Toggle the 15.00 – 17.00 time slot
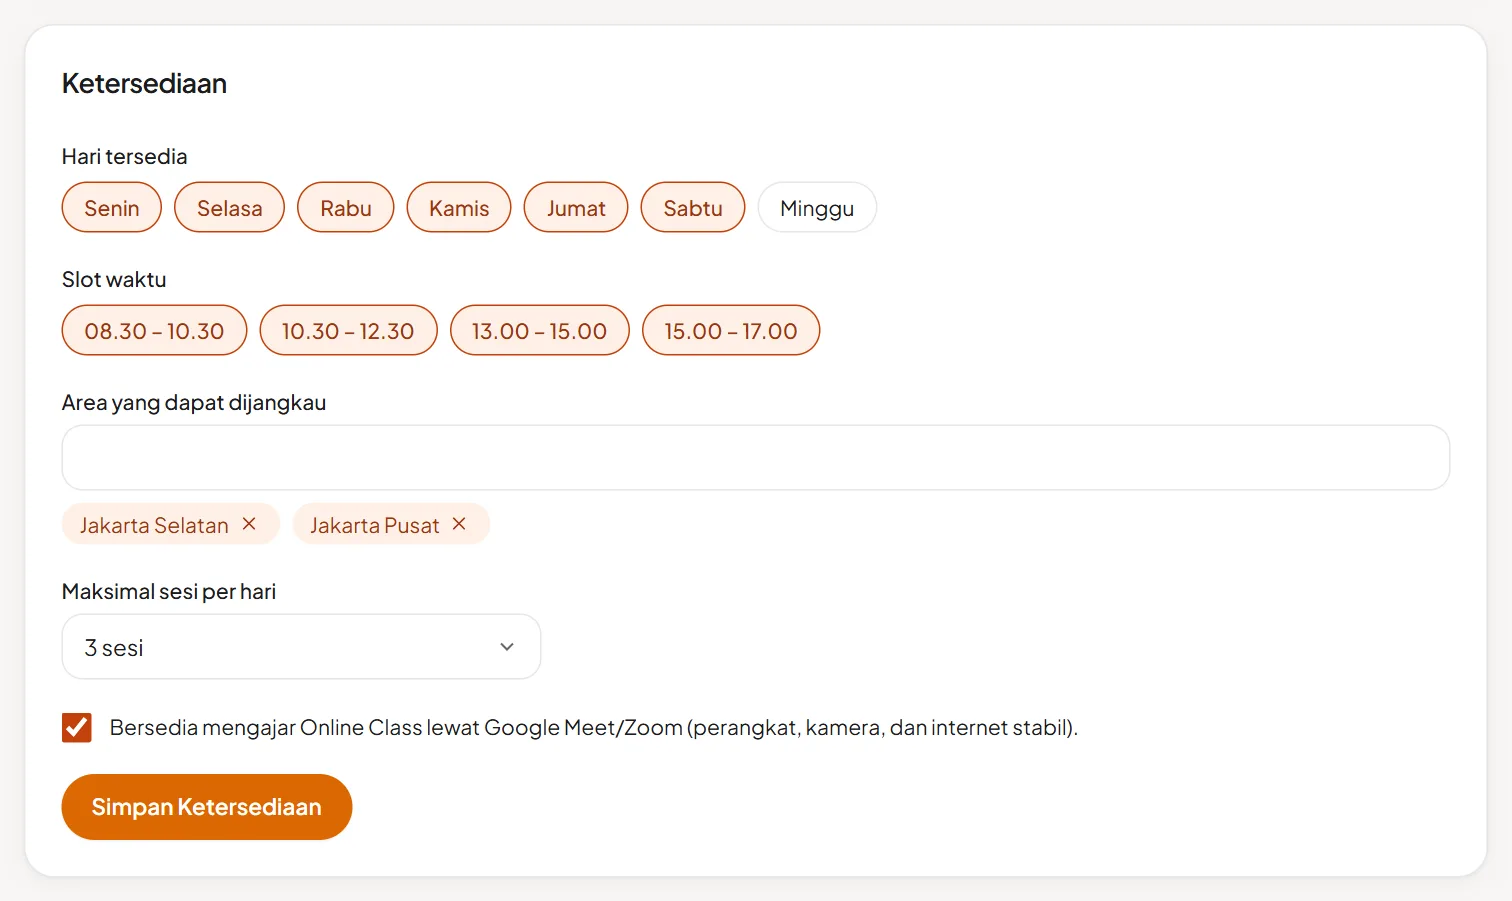Image resolution: width=1512 pixels, height=901 pixels. [731, 331]
